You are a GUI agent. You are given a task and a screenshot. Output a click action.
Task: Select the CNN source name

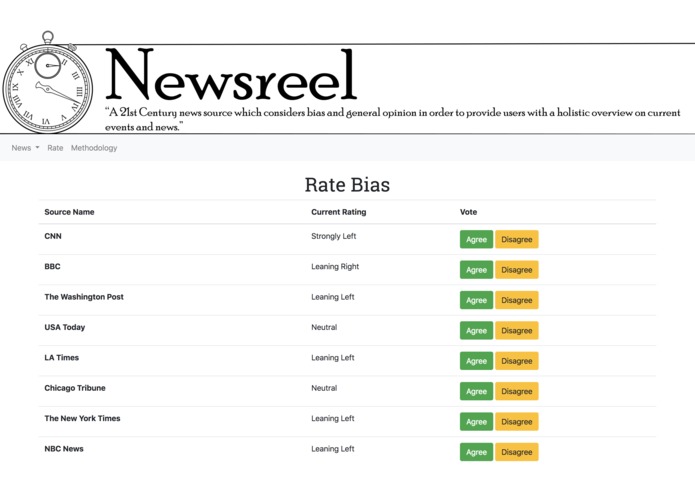pyautogui.click(x=53, y=236)
